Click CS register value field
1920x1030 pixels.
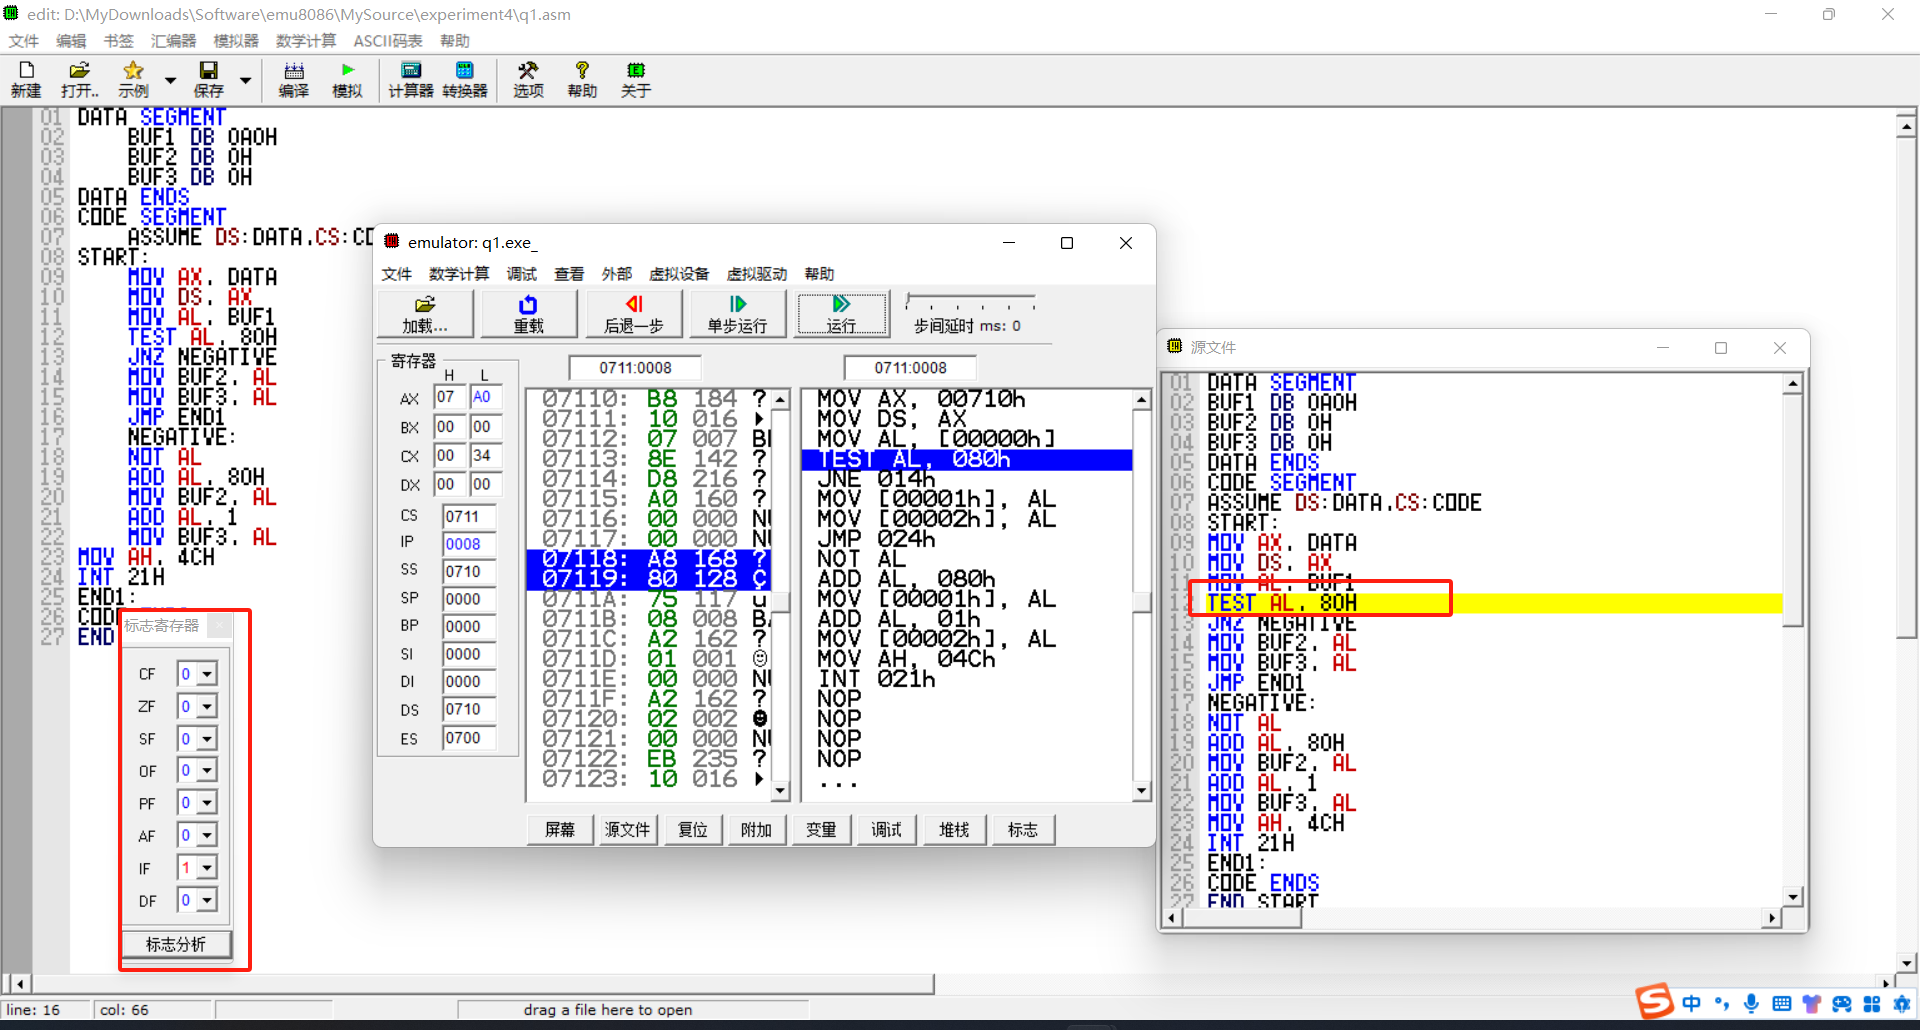click(469, 516)
